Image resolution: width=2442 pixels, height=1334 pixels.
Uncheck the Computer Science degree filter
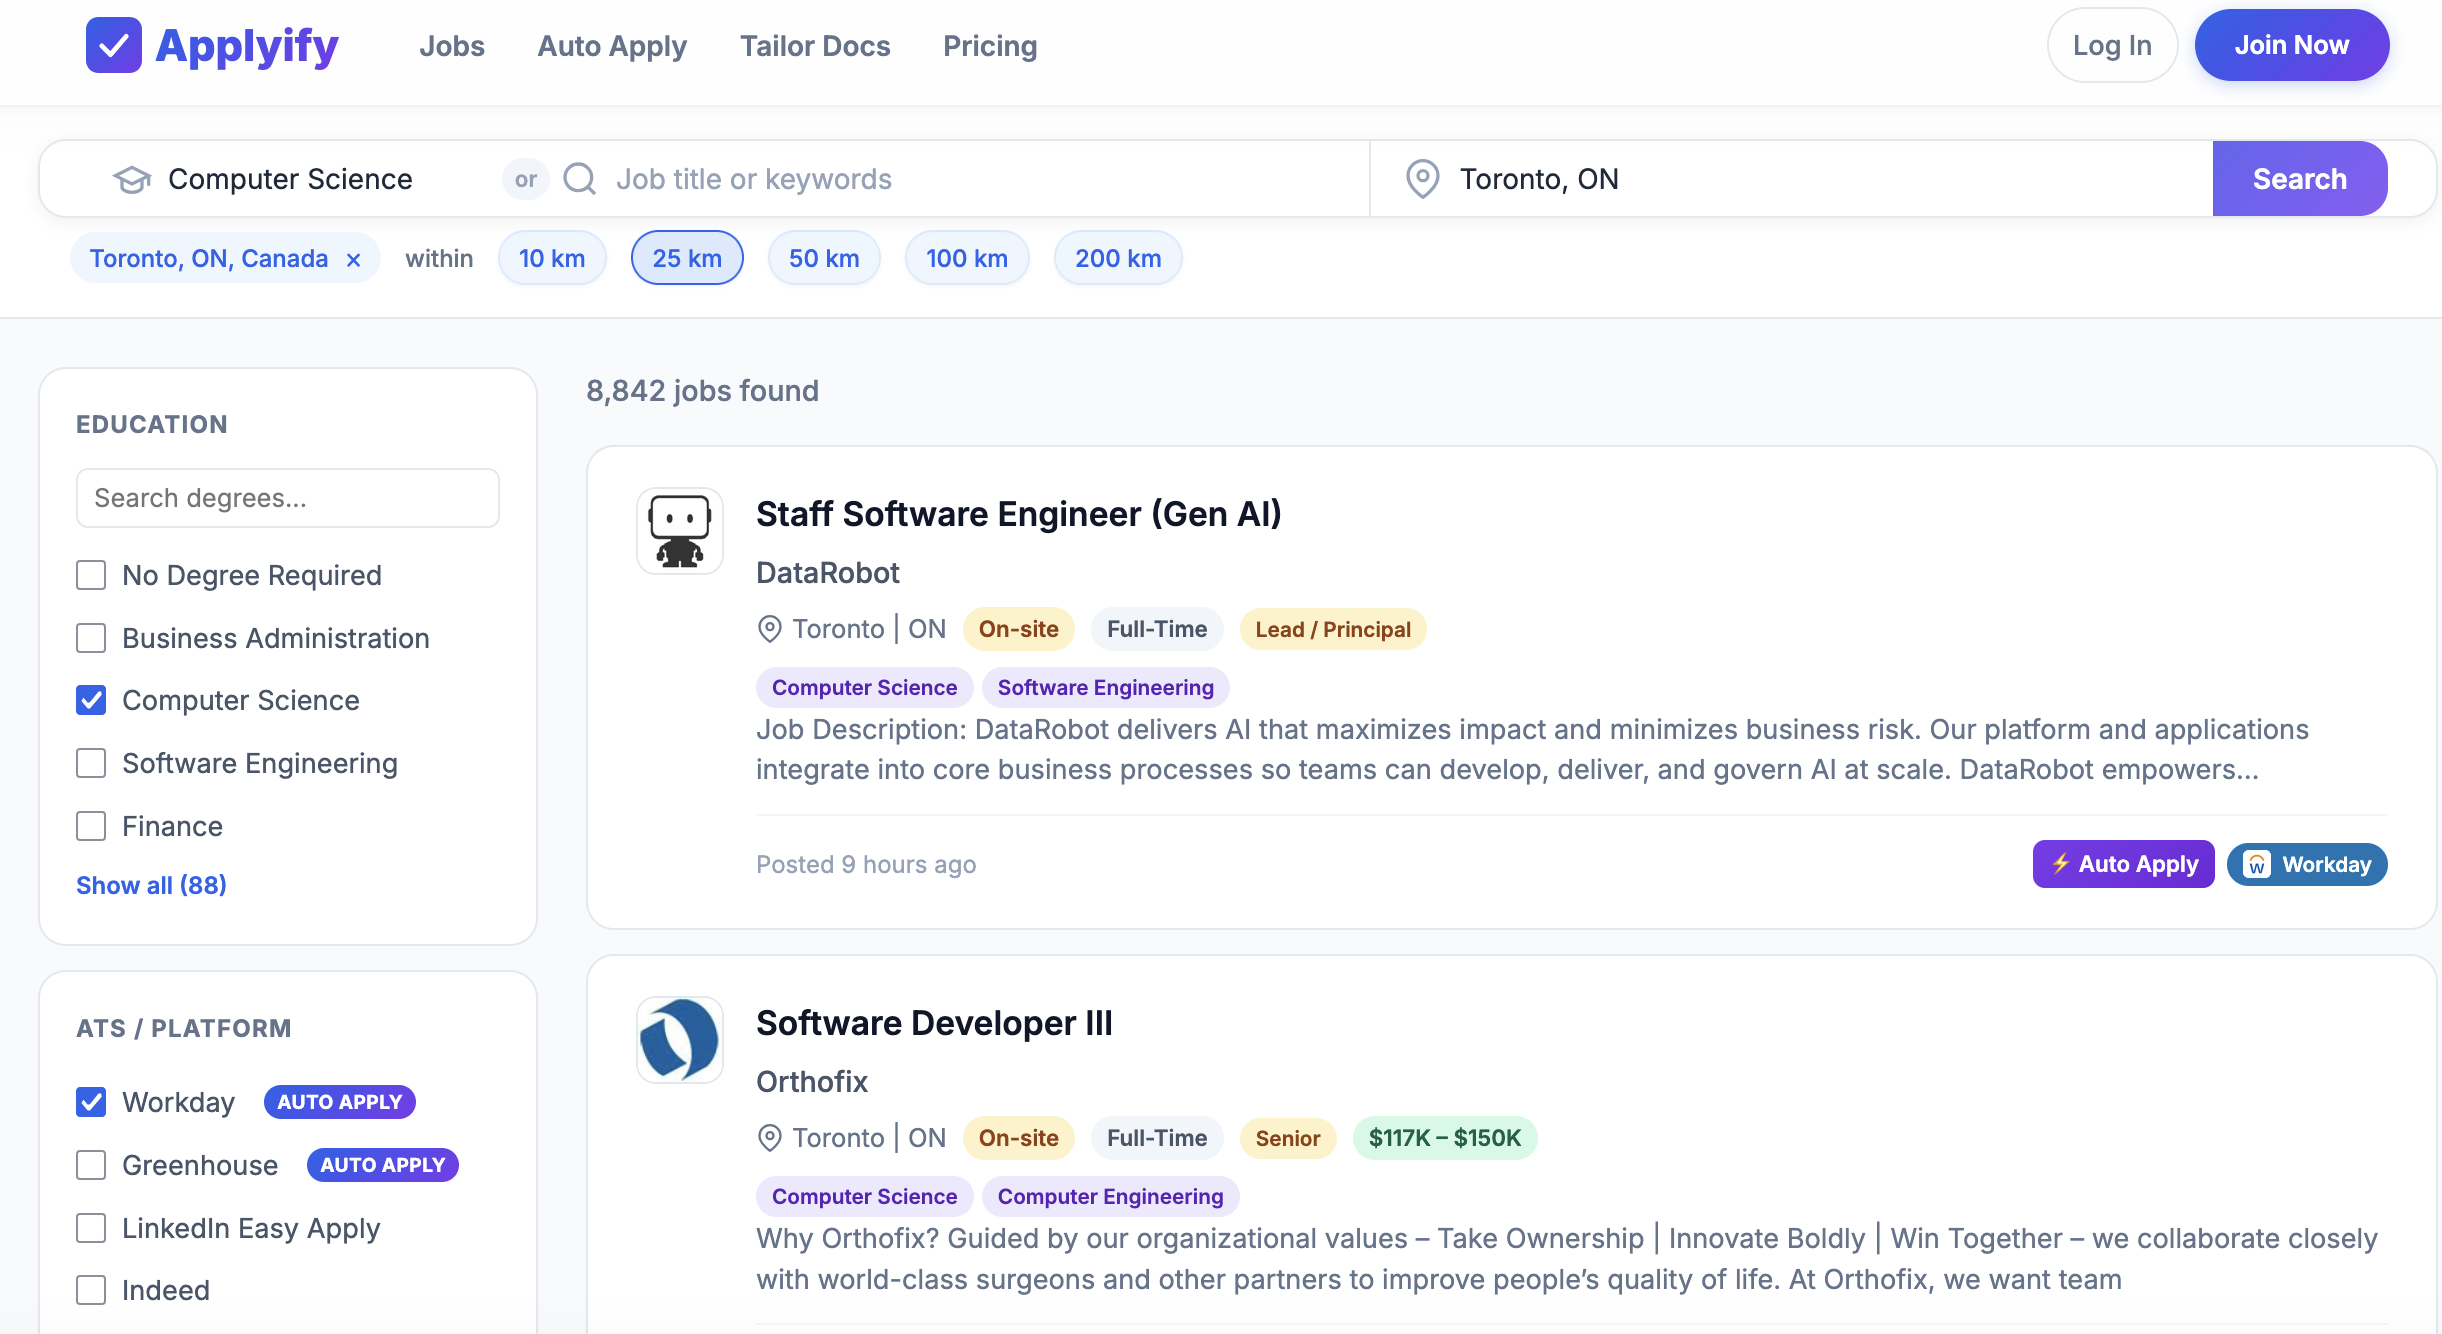tap(91, 700)
